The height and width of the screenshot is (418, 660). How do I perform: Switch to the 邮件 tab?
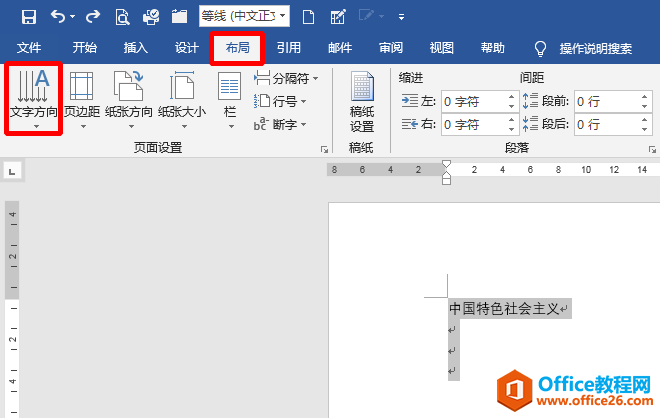[340, 48]
